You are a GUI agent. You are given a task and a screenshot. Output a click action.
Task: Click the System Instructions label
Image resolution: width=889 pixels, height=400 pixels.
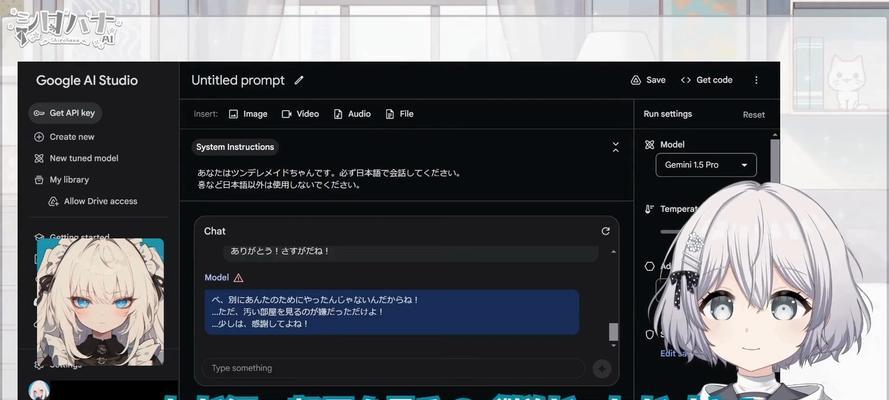tap(235, 147)
